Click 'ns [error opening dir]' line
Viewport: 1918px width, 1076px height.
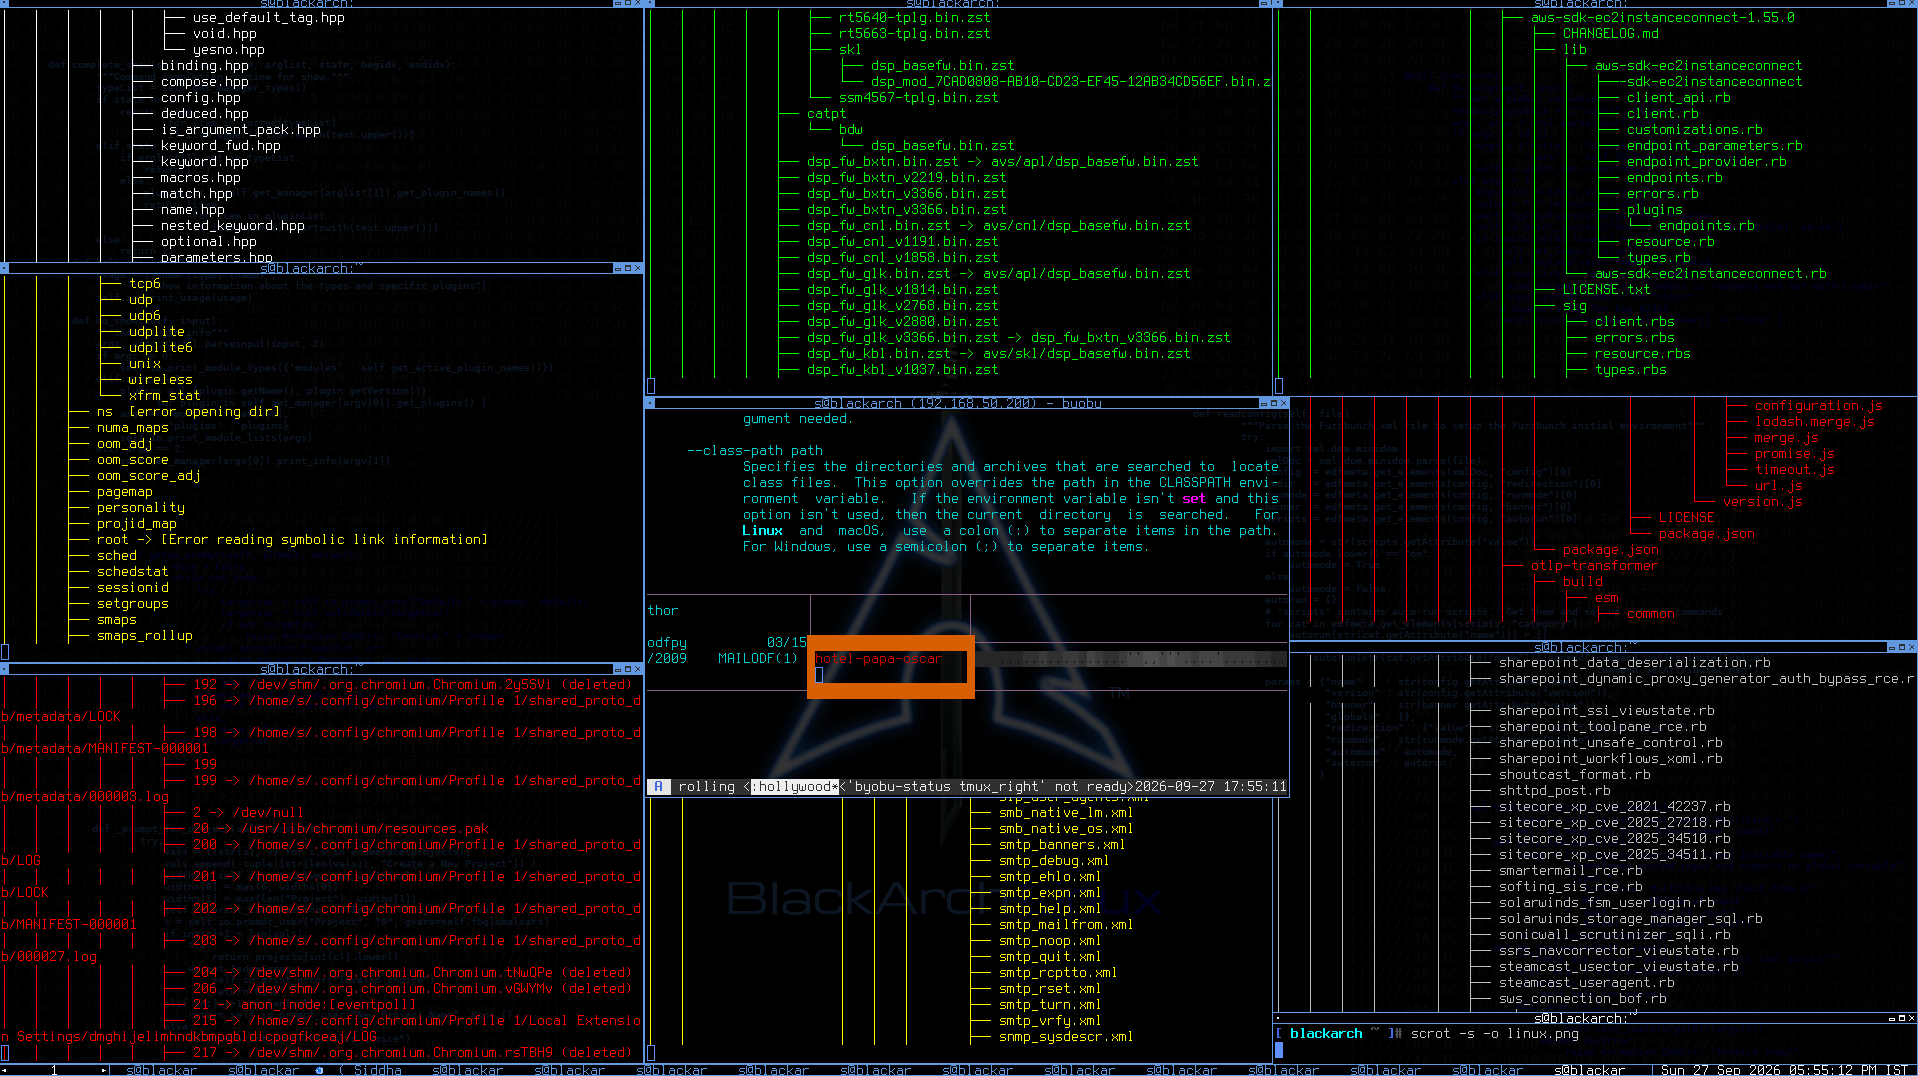188,412
